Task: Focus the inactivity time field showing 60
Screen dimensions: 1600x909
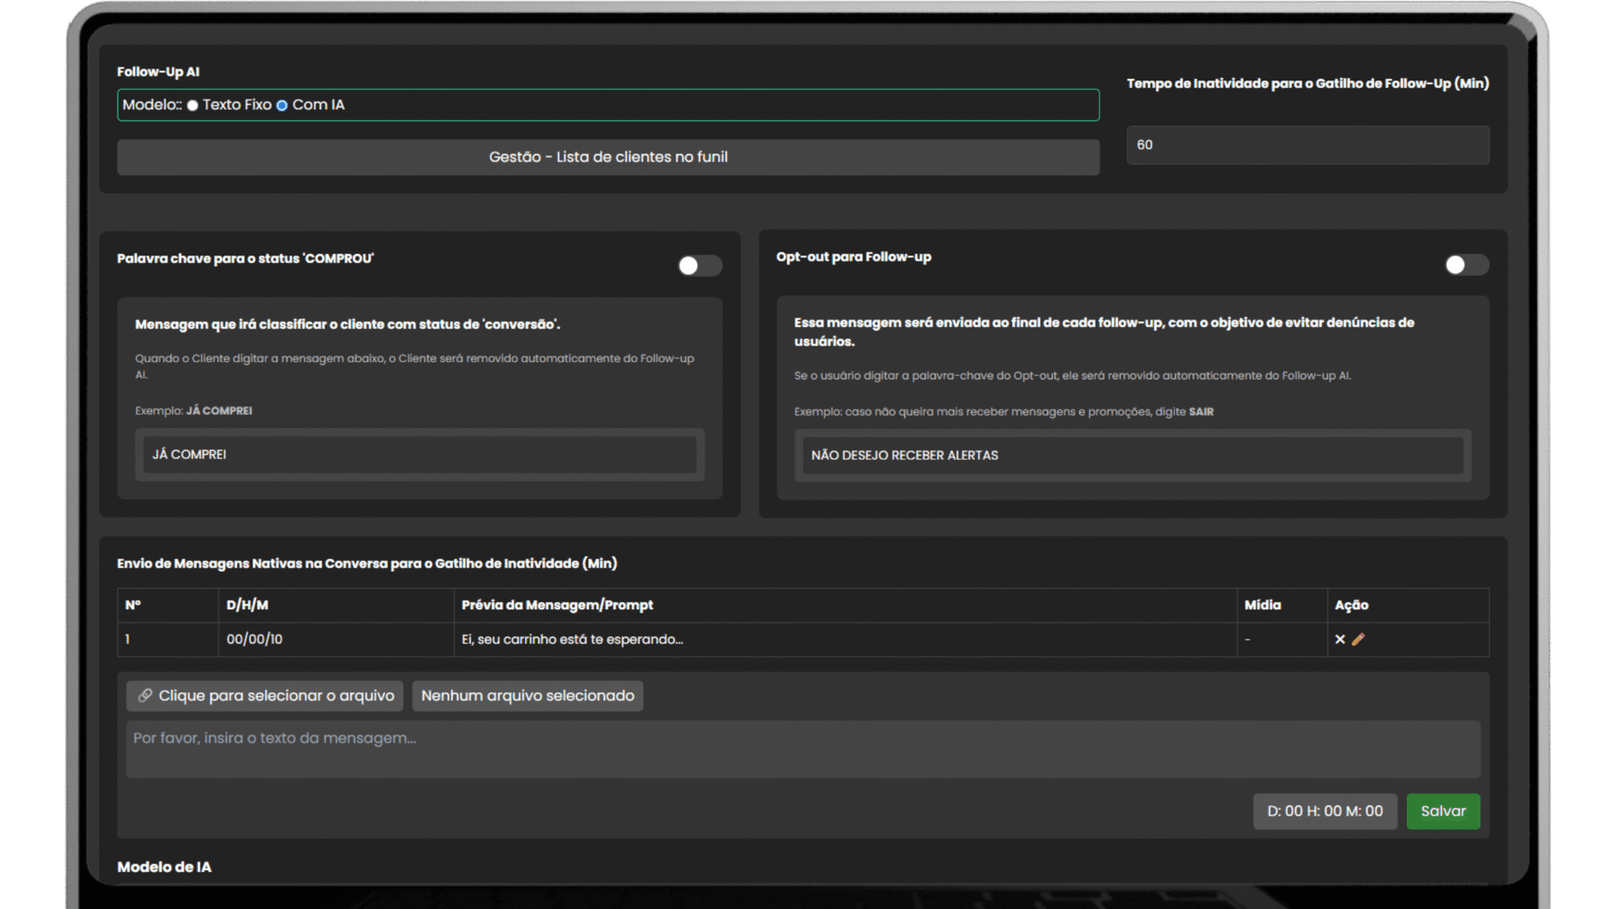Action: (1307, 145)
